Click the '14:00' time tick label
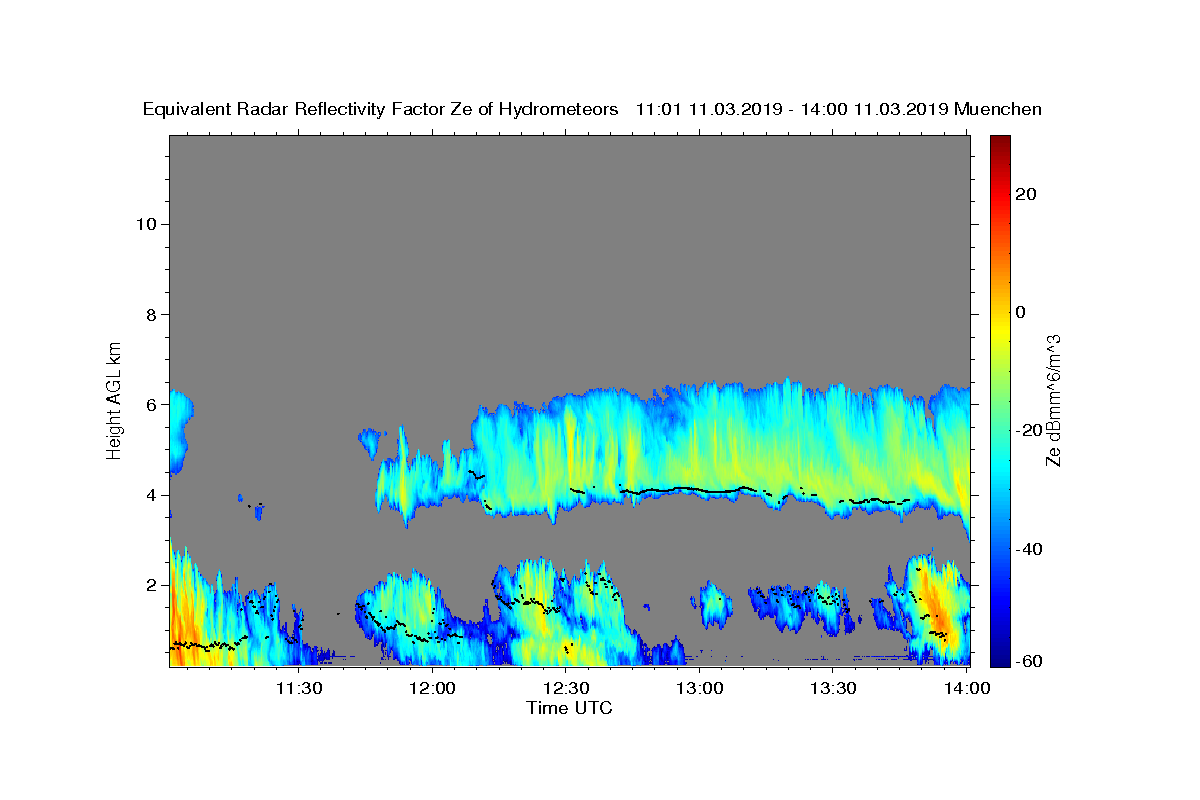This screenshot has width=1200, height=800. pyautogui.click(x=967, y=688)
